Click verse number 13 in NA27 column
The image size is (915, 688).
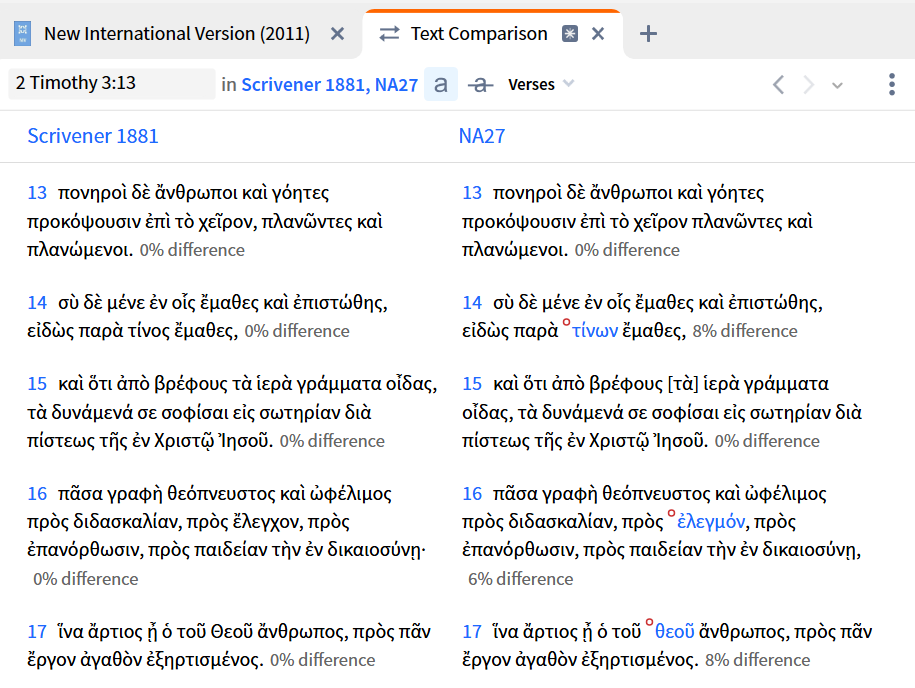[x=472, y=193]
